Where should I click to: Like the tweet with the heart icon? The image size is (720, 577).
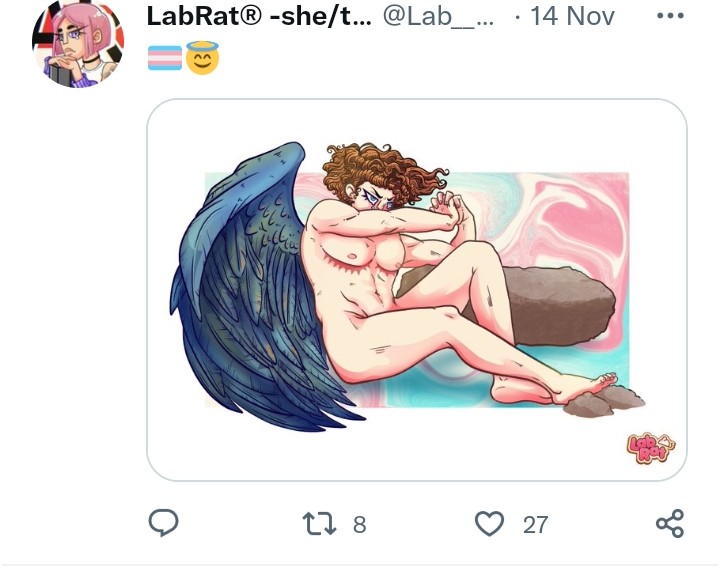(489, 524)
